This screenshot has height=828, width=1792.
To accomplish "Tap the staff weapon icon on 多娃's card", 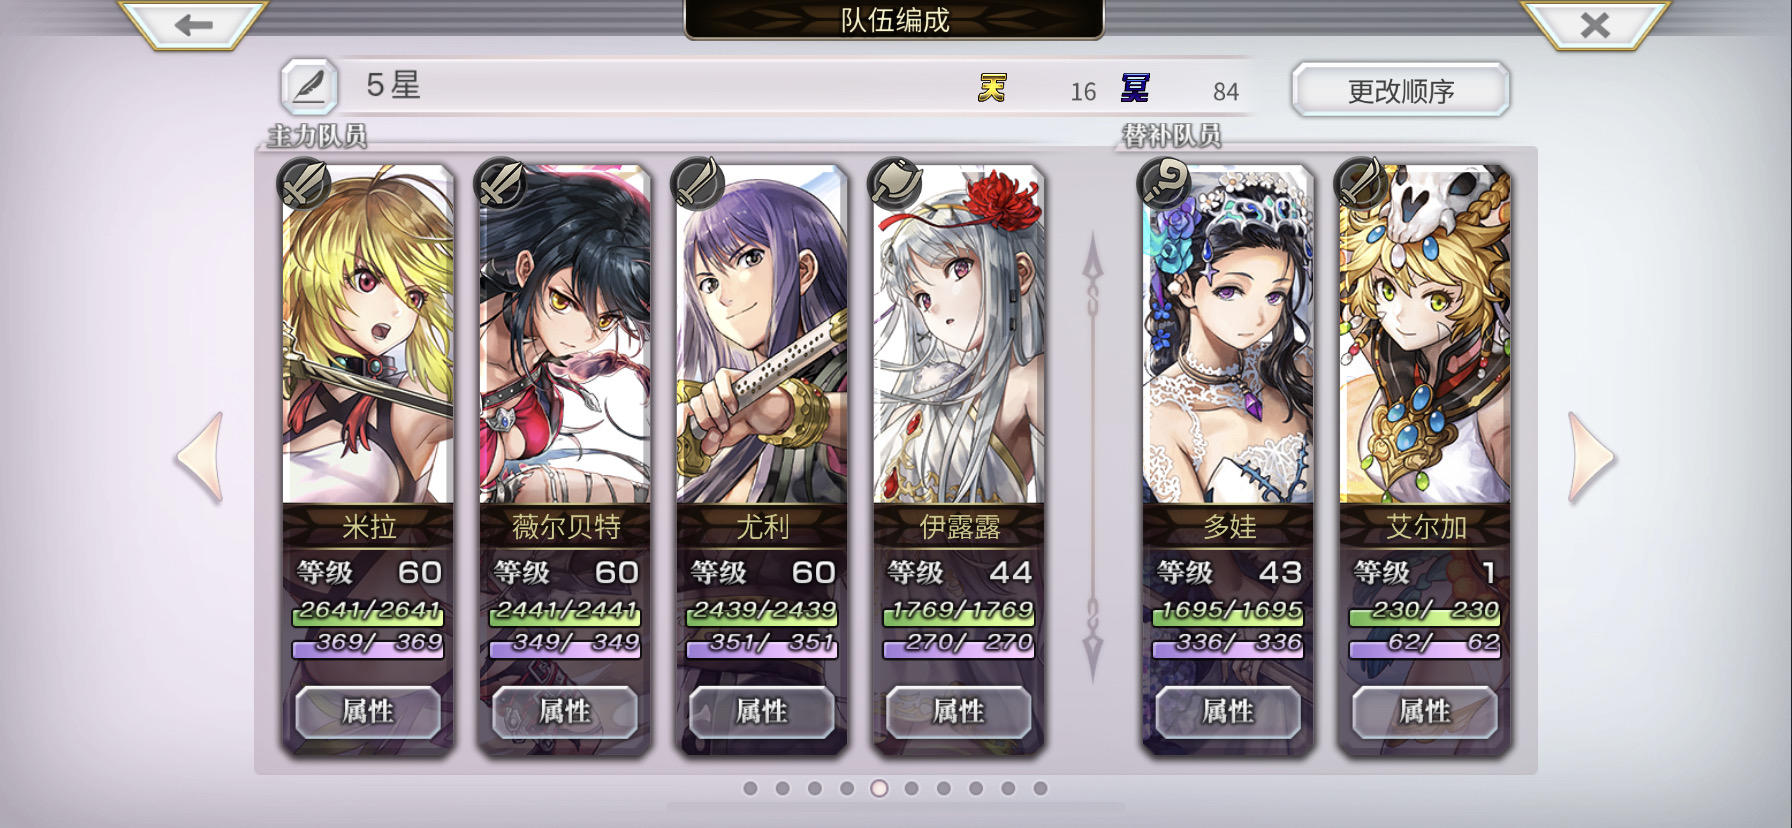I will tap(1164, 183).
